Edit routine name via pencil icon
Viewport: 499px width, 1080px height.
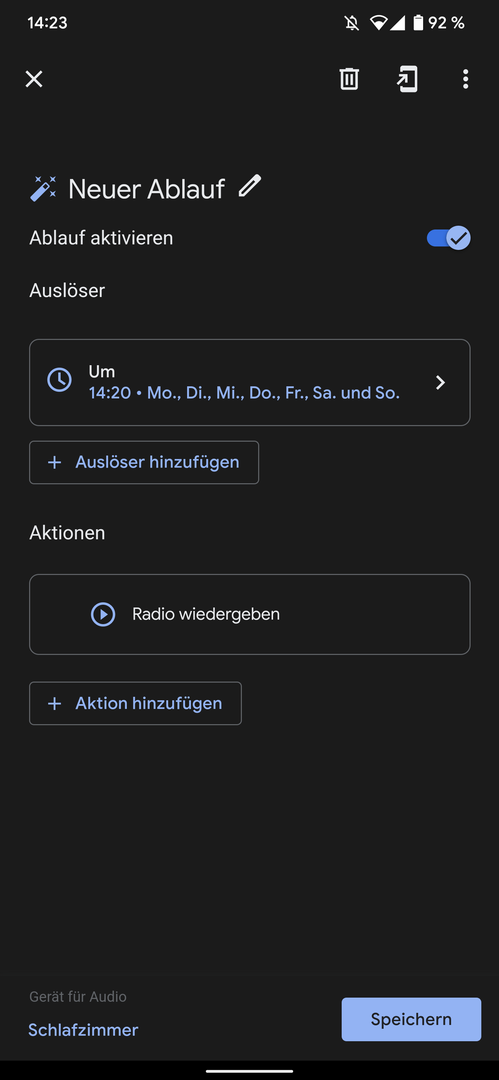tap(250, 187)
